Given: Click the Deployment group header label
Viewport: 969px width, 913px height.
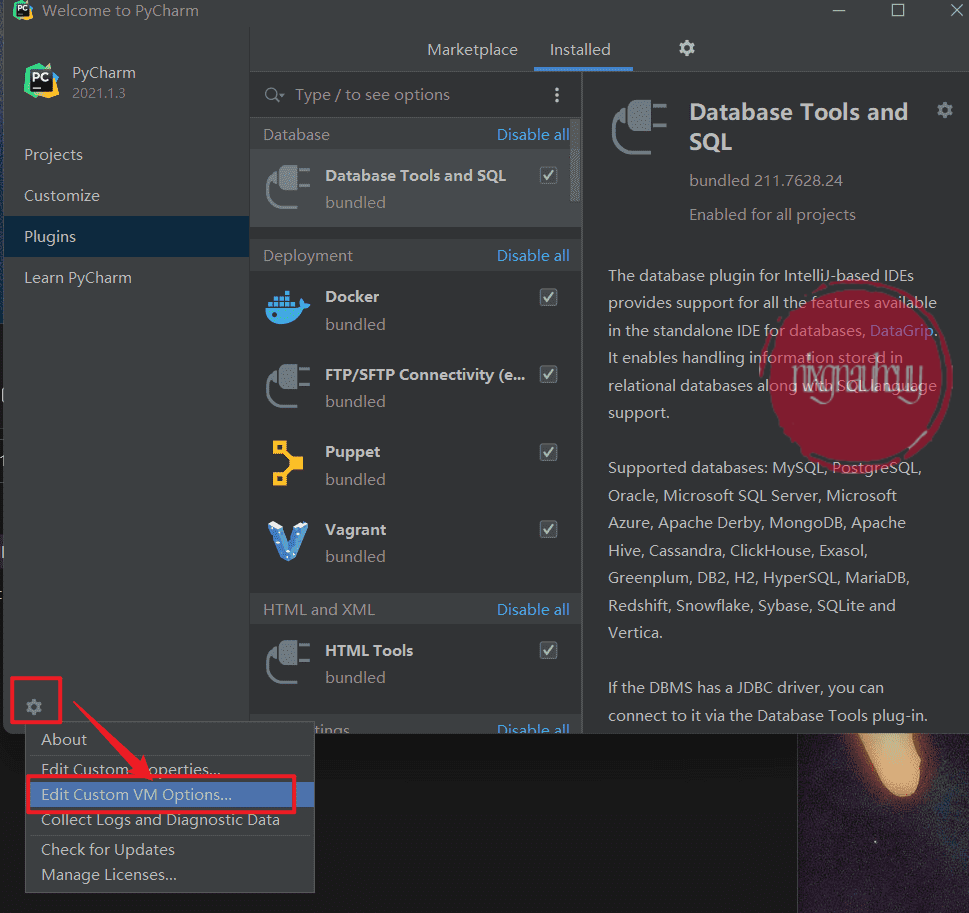Looking at the screenshot, I should pyautogui.click(x=308, y=256).
